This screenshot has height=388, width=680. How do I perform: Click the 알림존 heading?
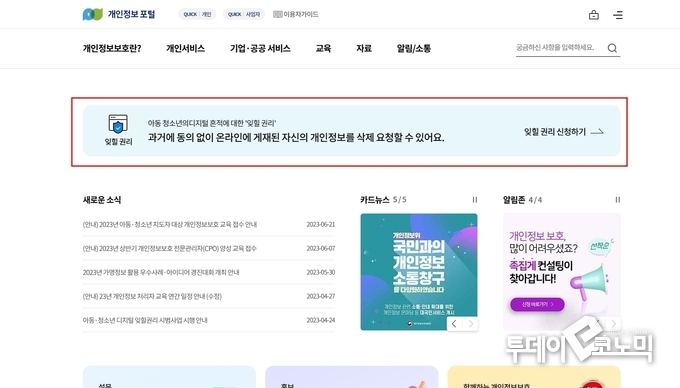click(x=514, y=200)
